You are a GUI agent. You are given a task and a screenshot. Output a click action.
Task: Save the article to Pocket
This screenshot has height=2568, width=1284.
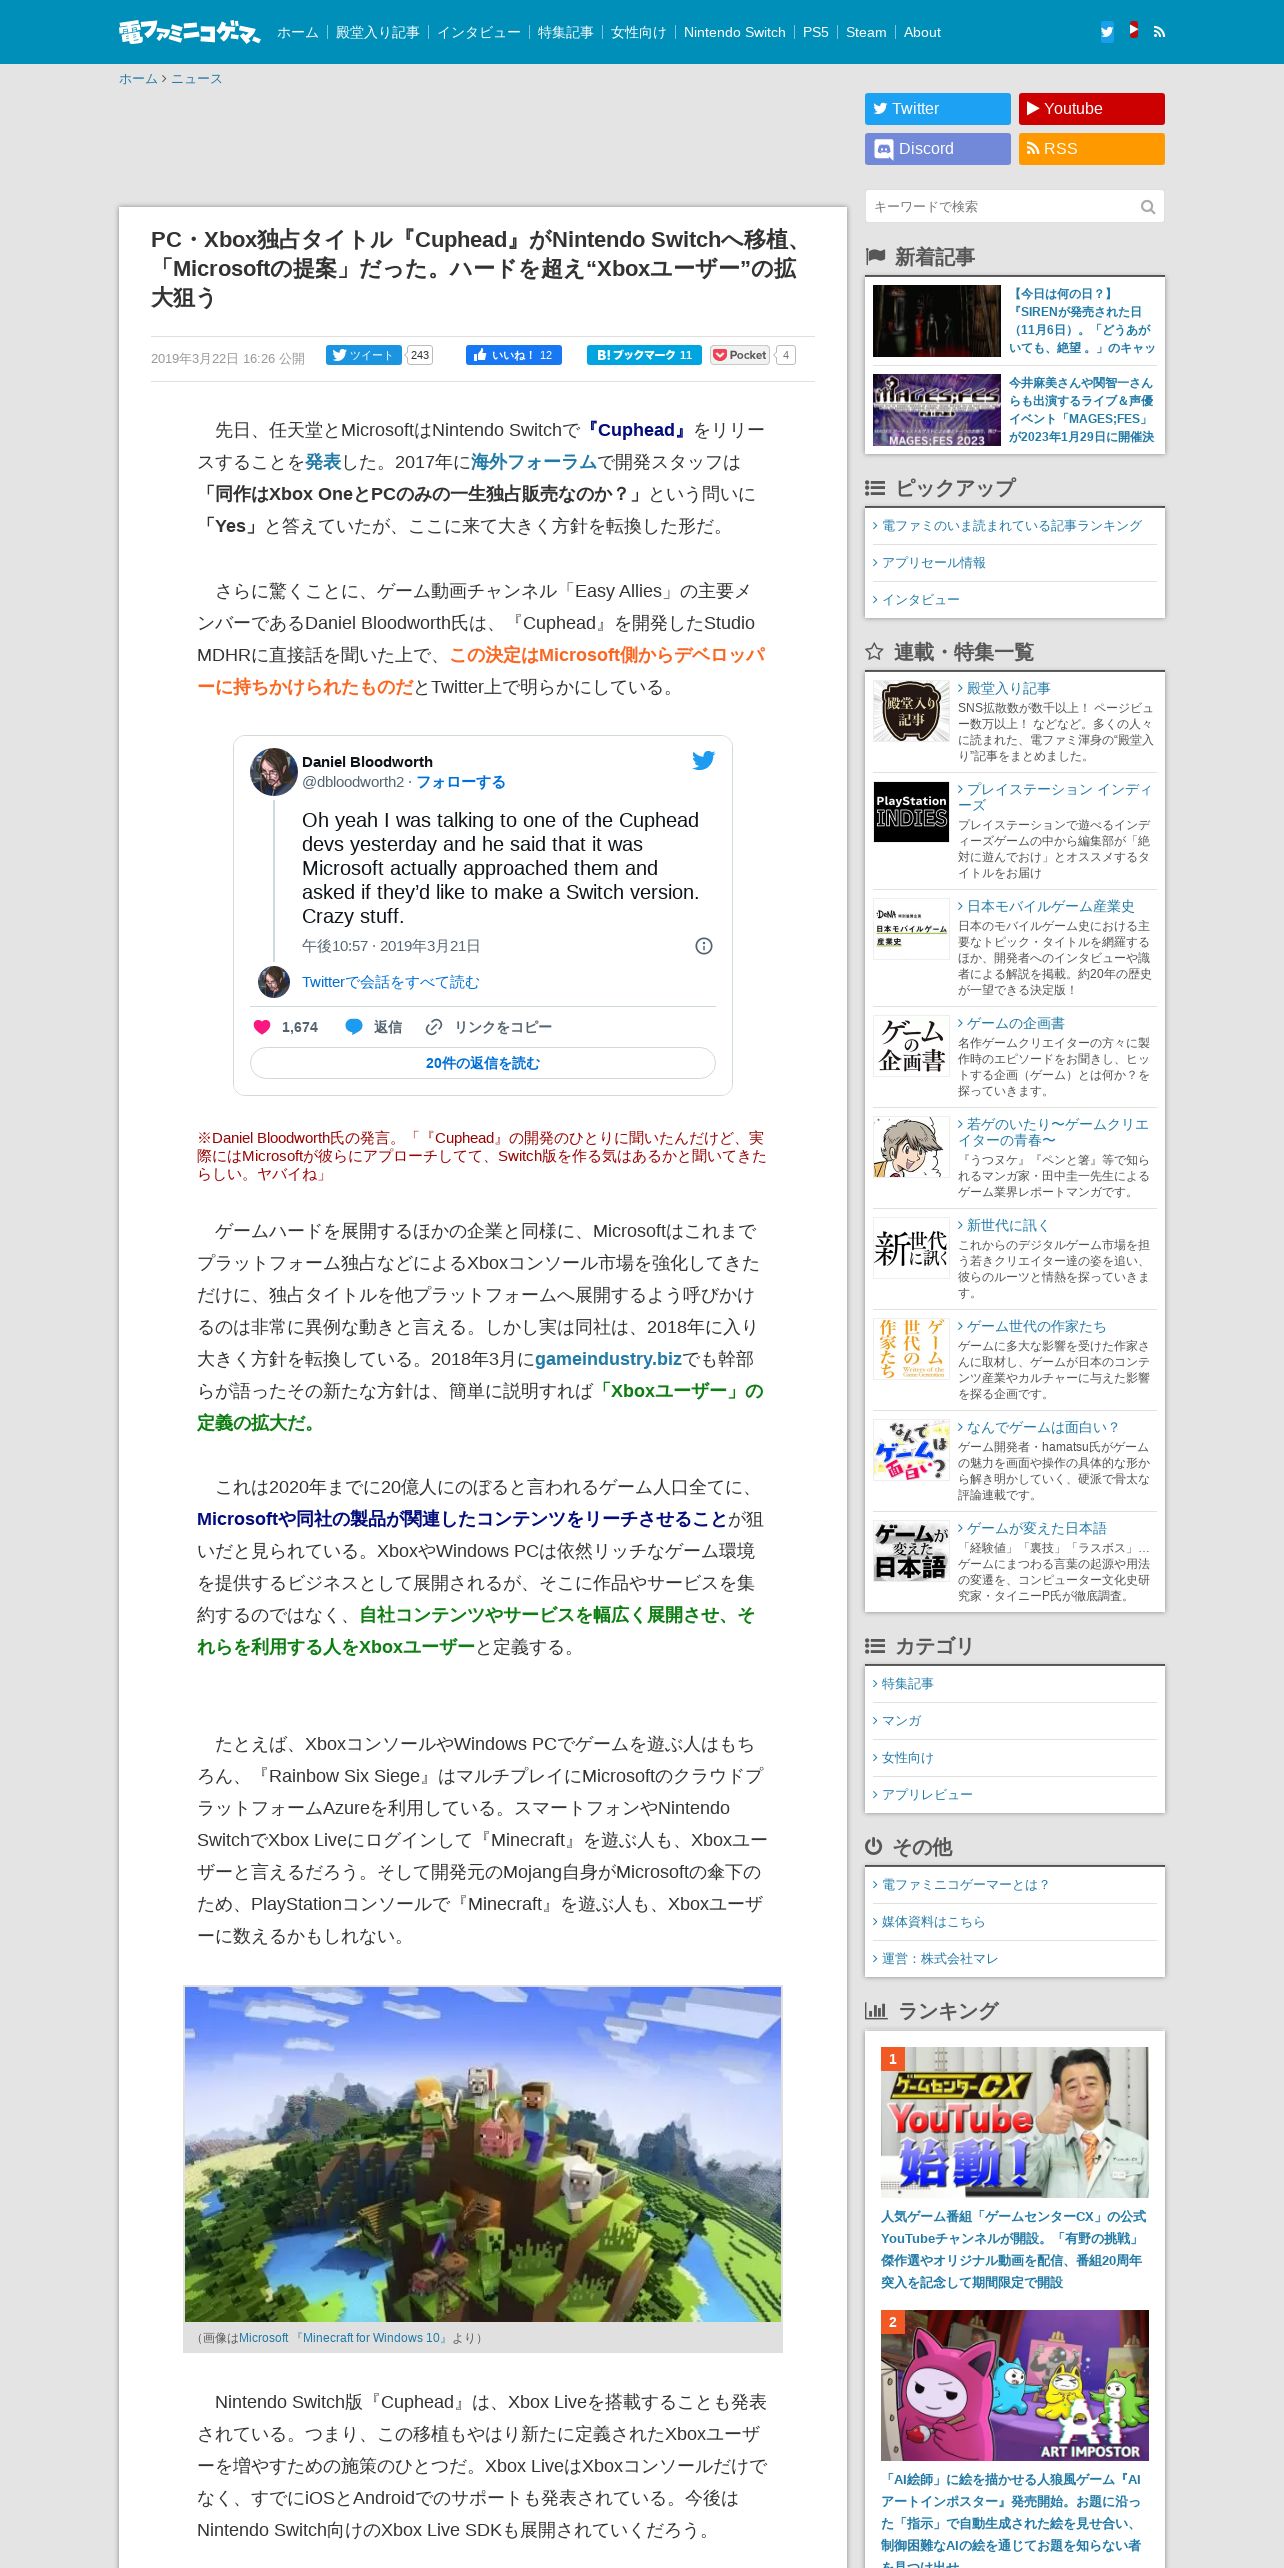pyautogui.click(x=740, y=355)
